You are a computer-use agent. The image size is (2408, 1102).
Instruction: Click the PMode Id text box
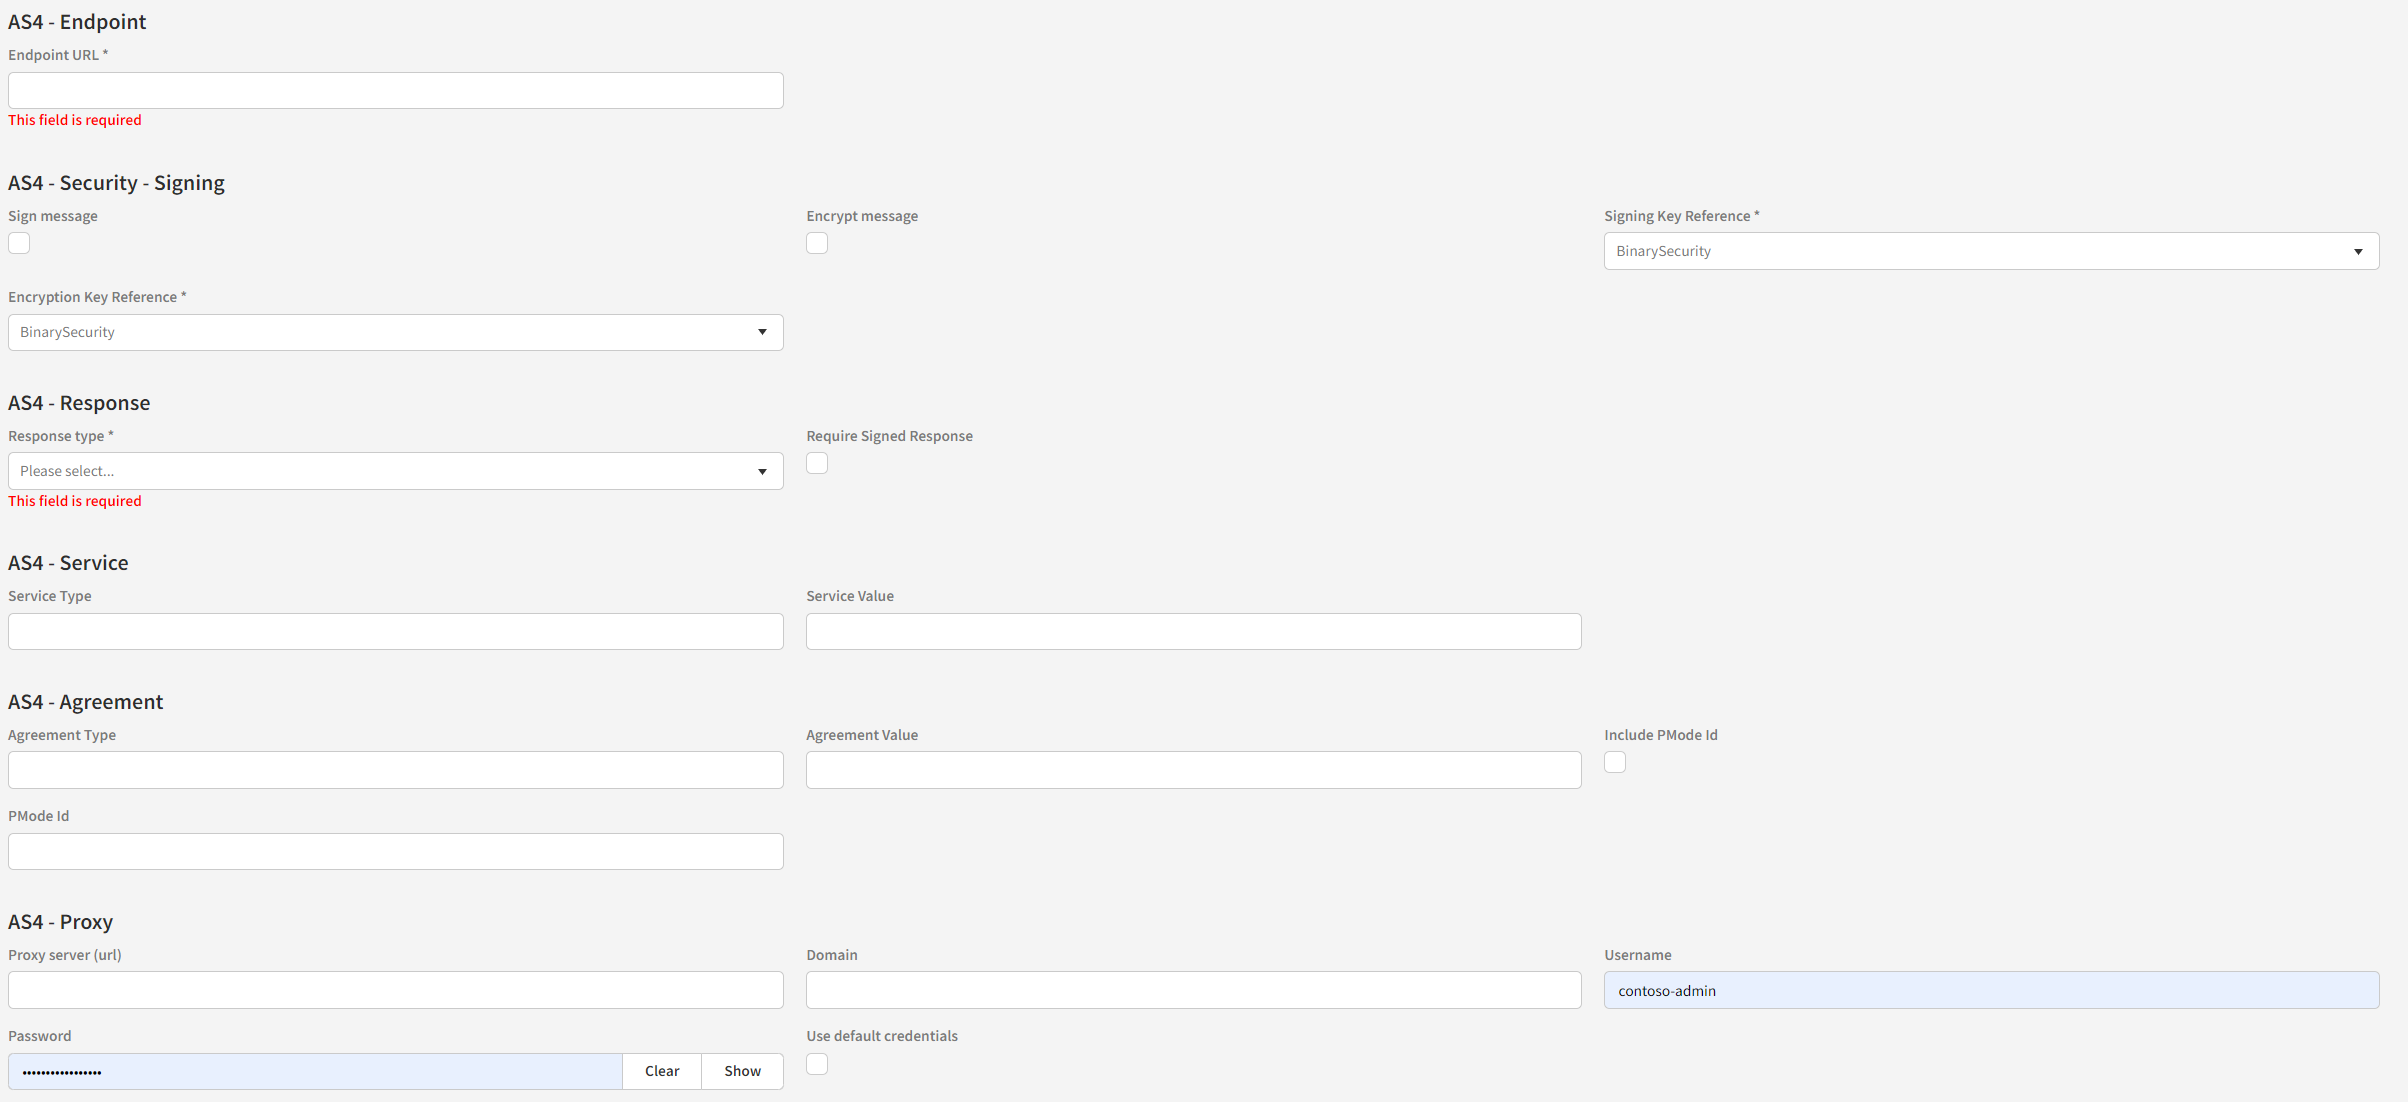point(395,851)
